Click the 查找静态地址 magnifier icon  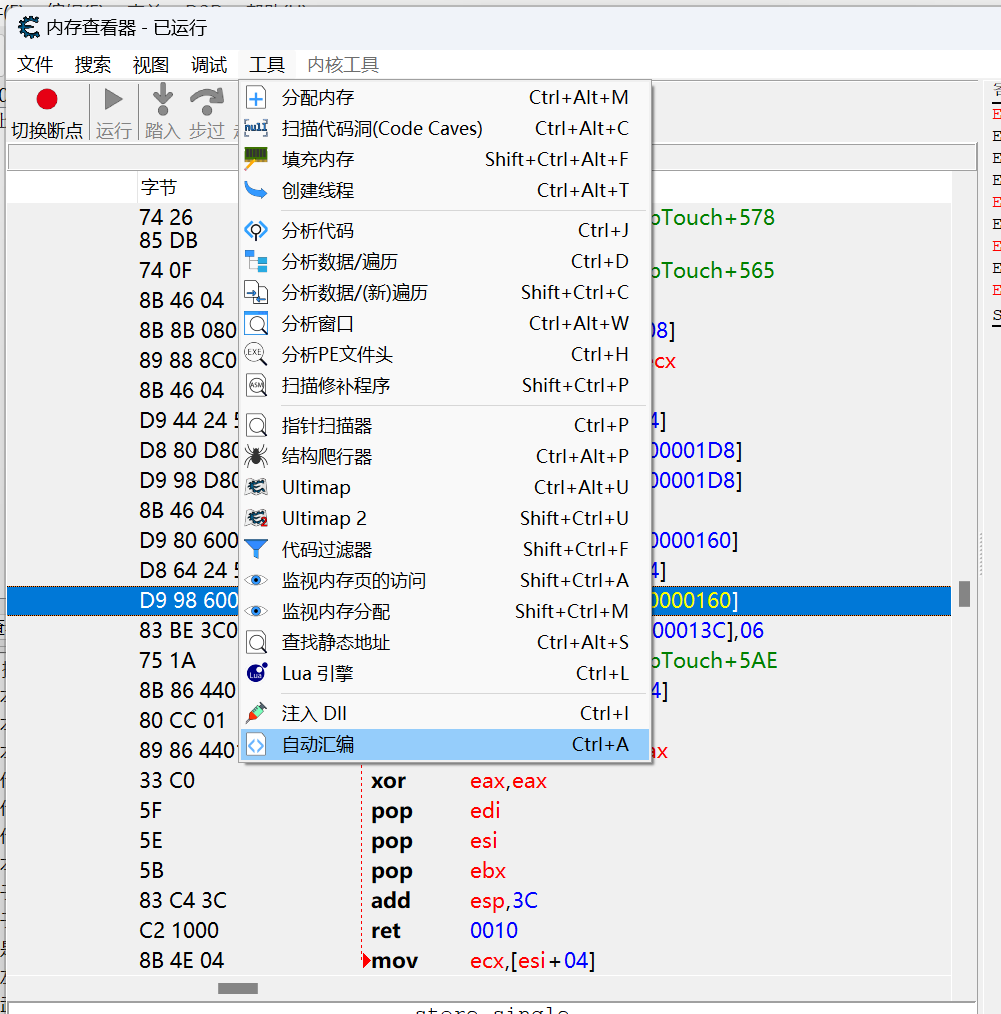[256, 642]
